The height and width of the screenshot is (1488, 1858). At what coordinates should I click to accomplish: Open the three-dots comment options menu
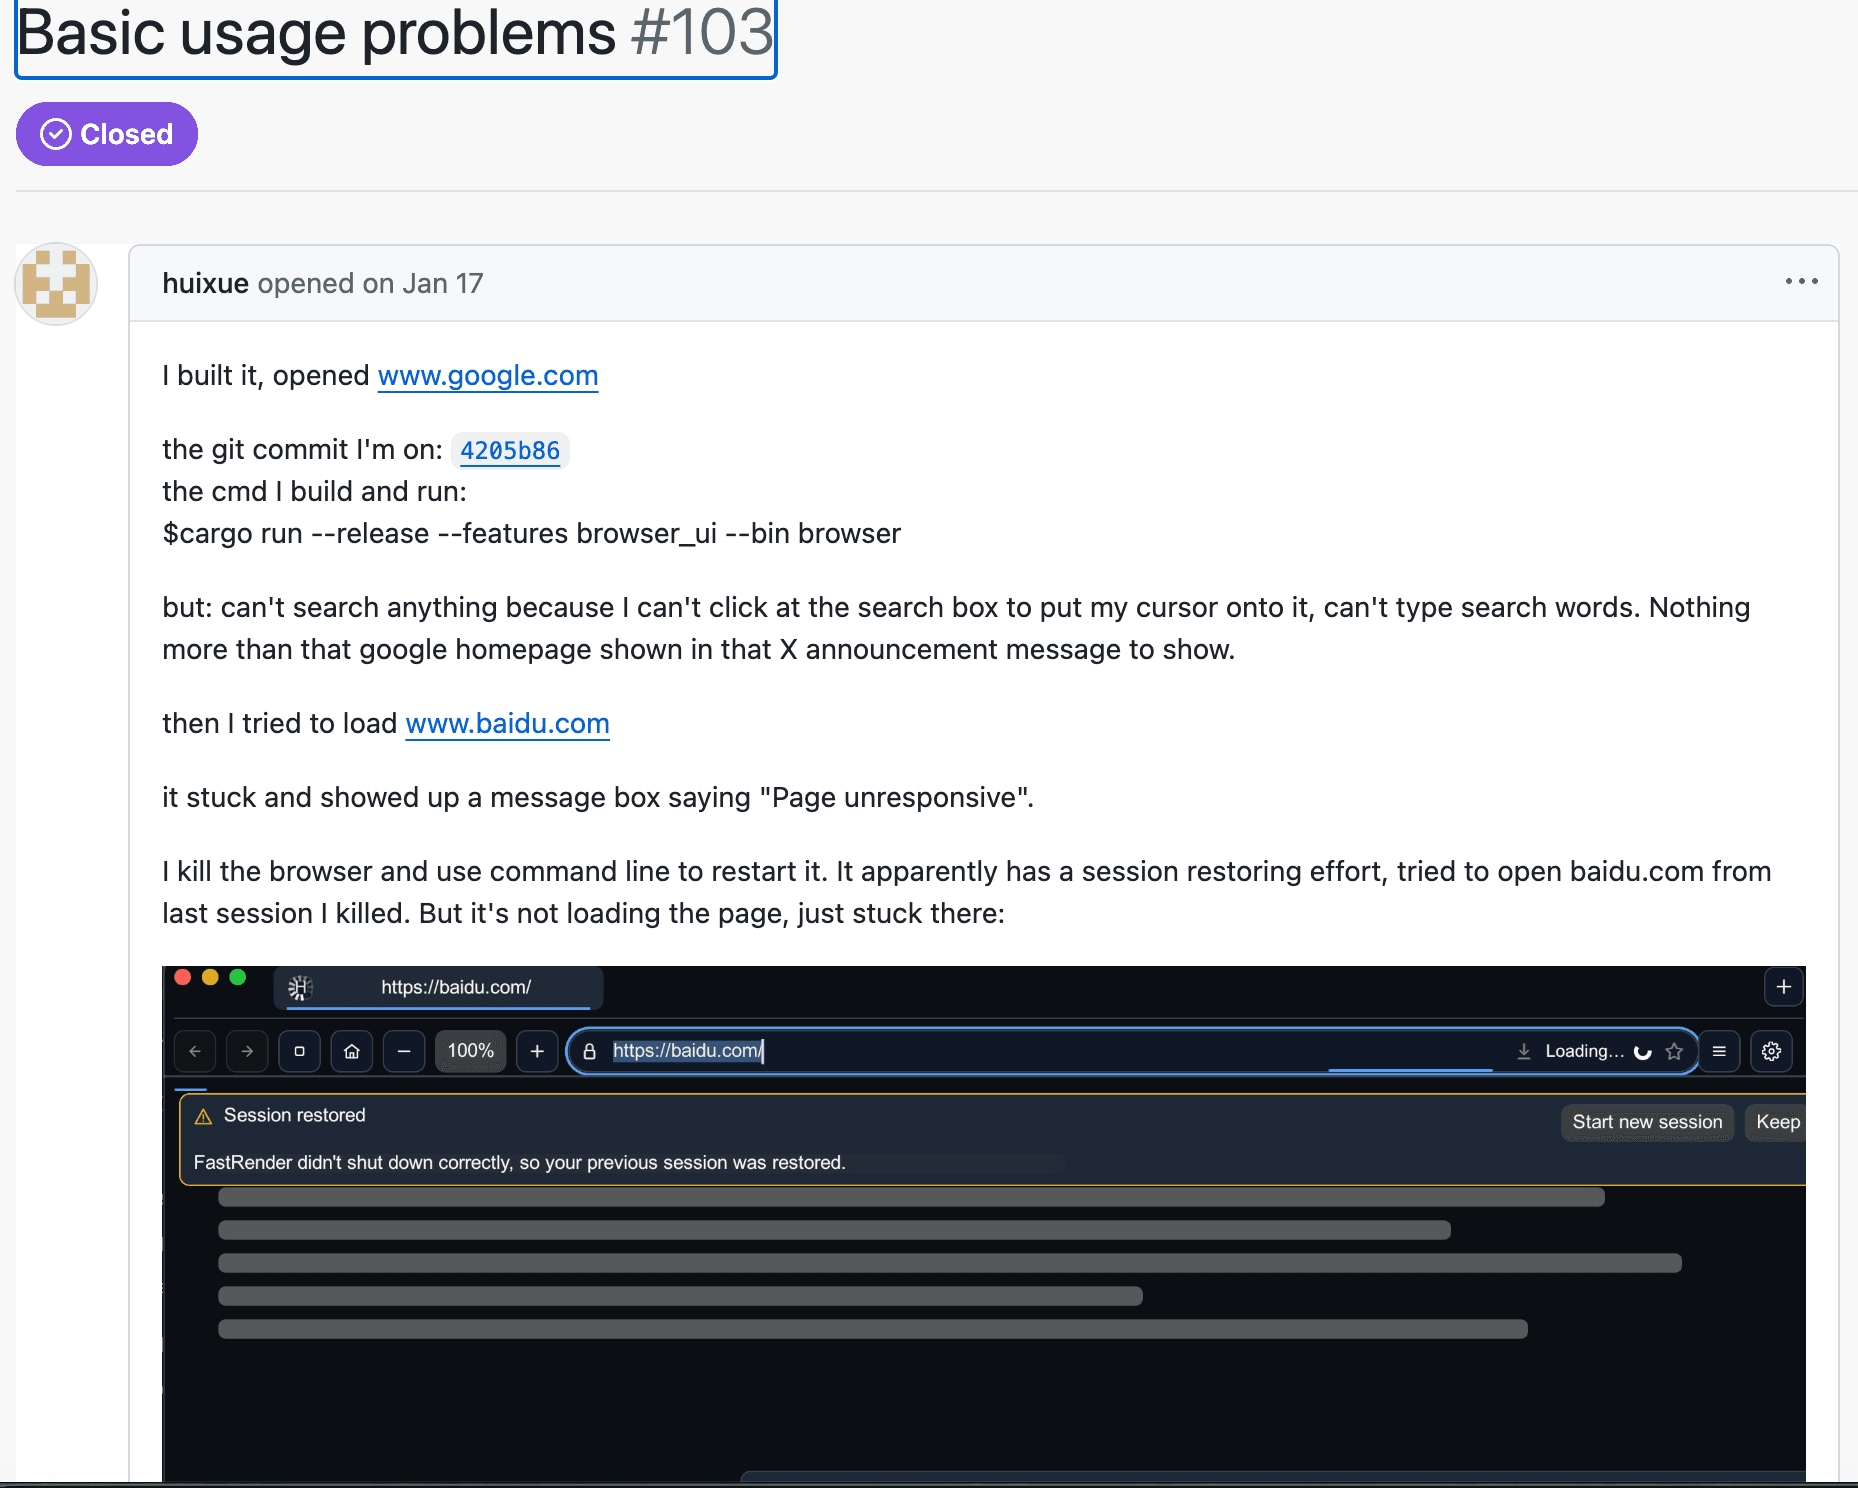1801,282
